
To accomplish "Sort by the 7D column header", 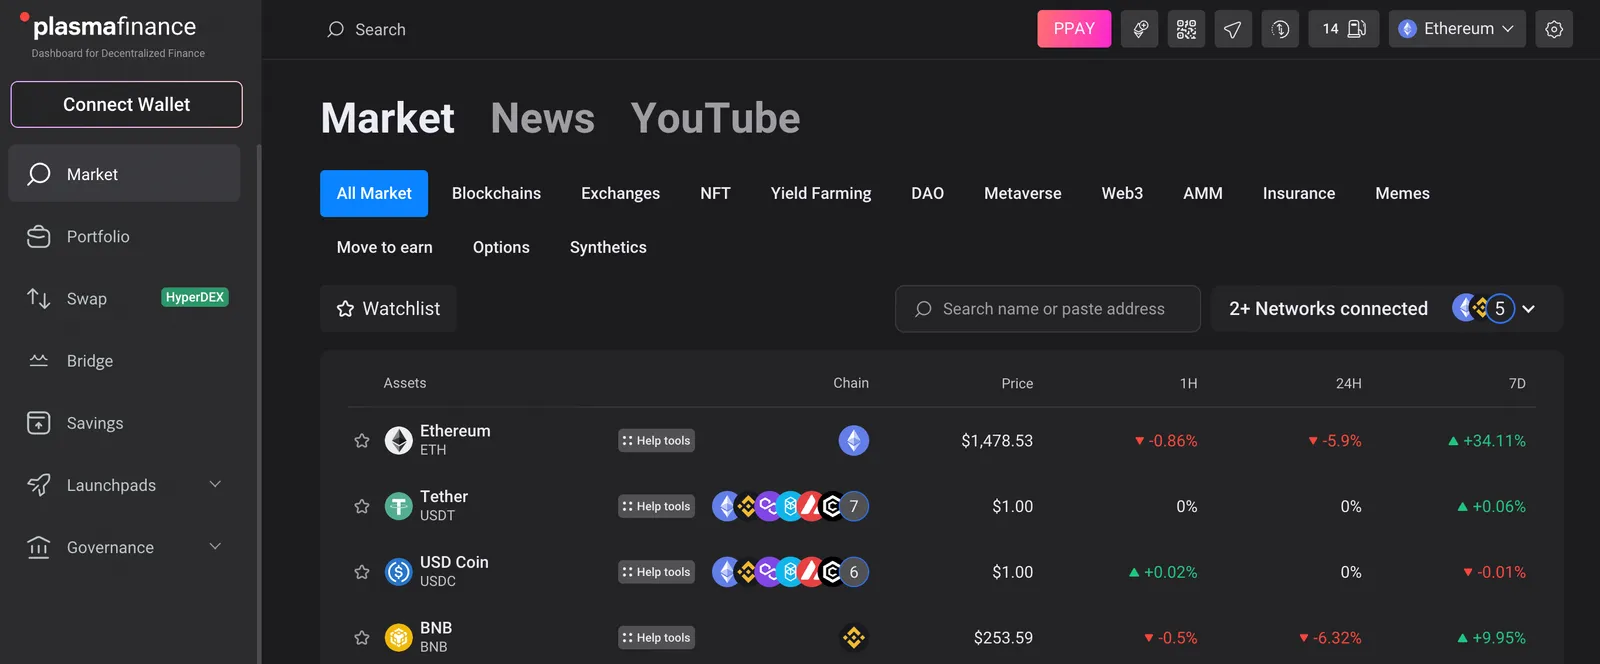I will [1517, 383].
